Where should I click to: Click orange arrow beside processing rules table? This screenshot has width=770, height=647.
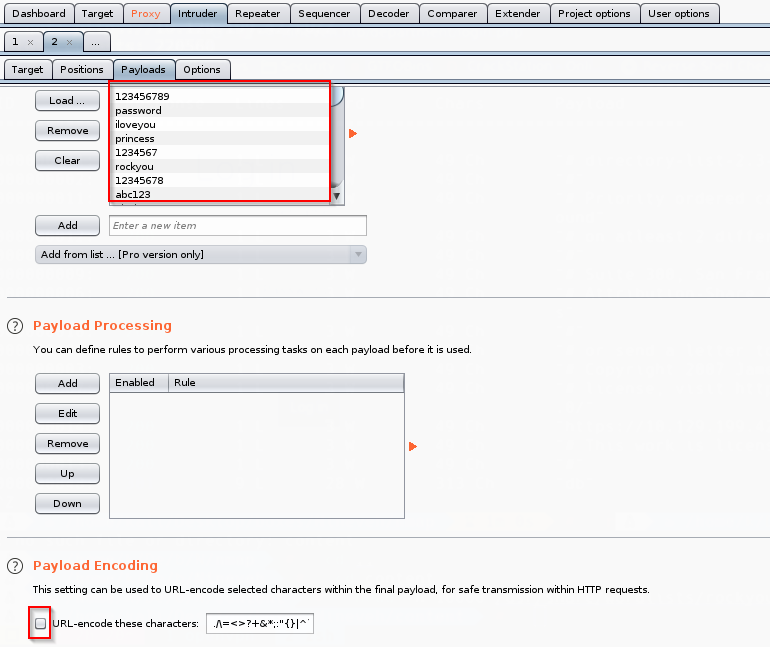pyautogui.click(x=413, y=446)
